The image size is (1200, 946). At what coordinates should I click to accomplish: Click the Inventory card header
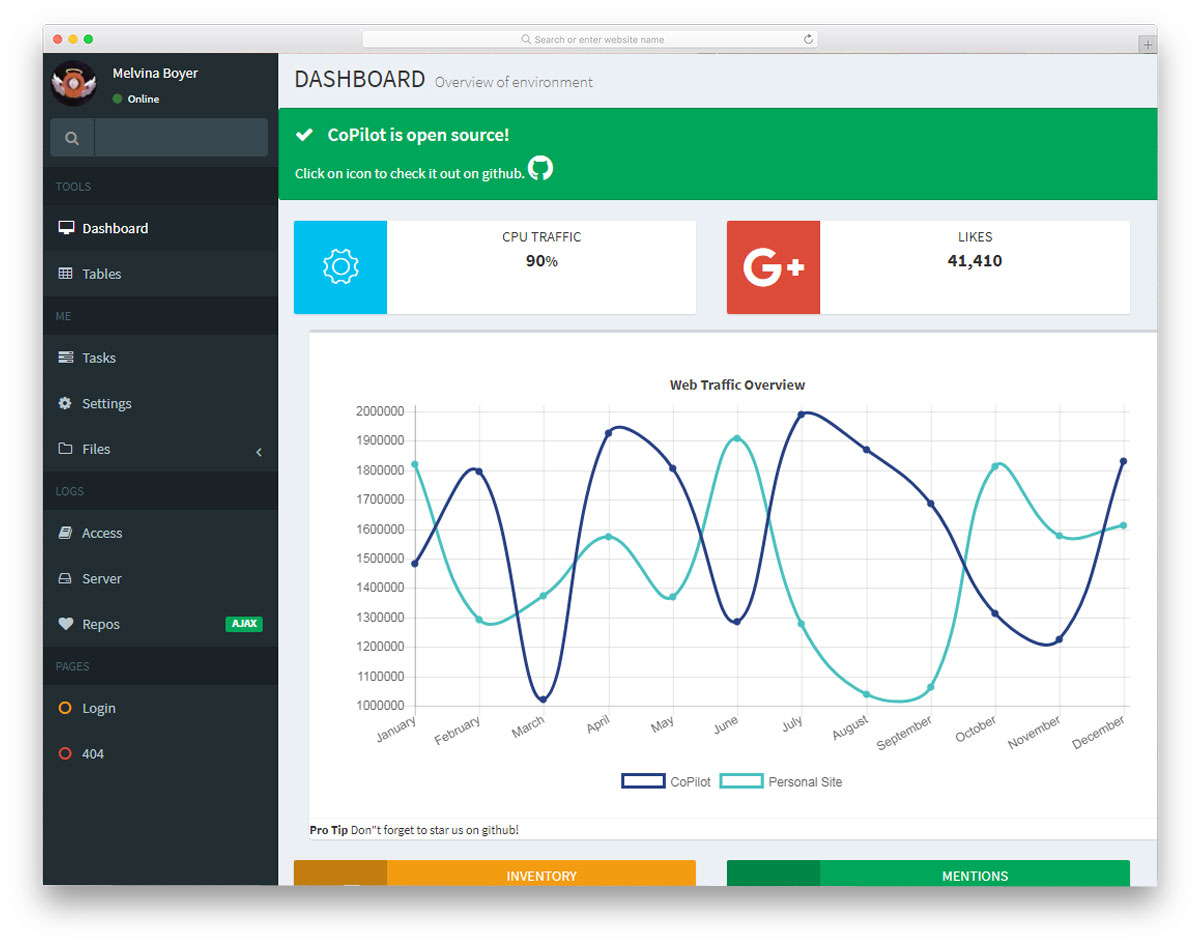coord(541,875)
